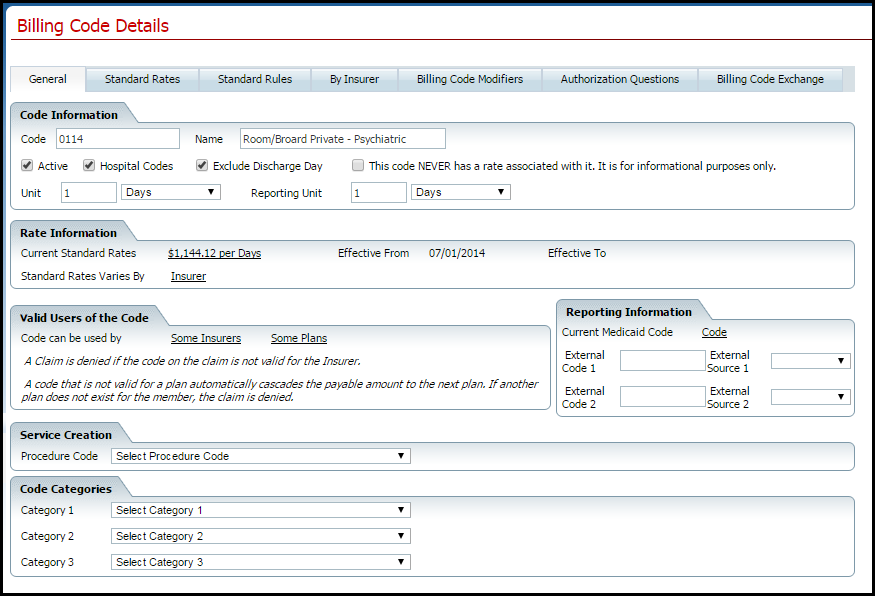Go to the By Insurer tab
The image size is (875, 596).
(354, 79)
